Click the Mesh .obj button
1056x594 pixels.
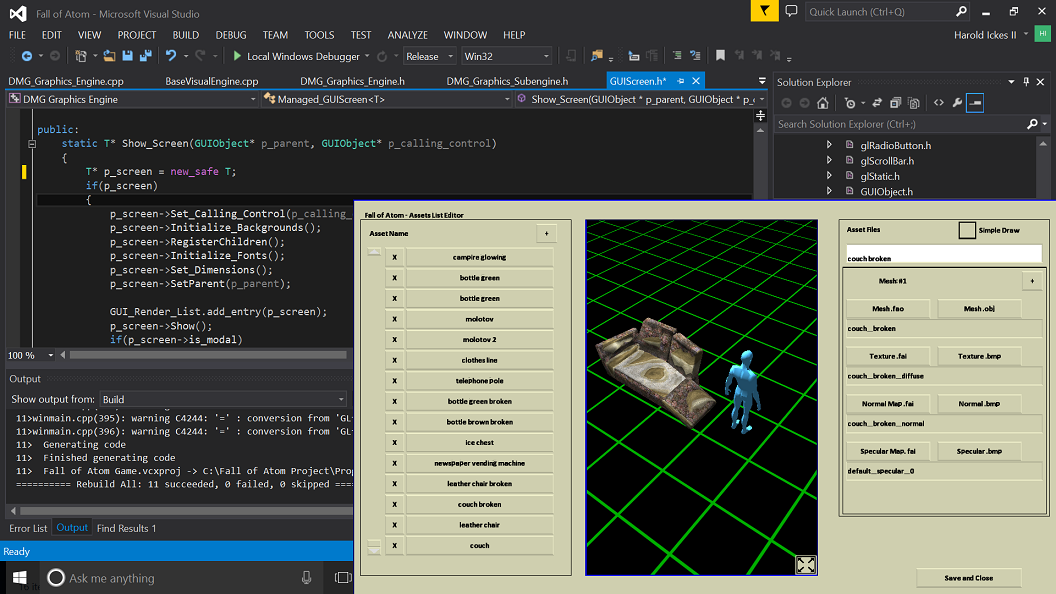click(979, 308)
